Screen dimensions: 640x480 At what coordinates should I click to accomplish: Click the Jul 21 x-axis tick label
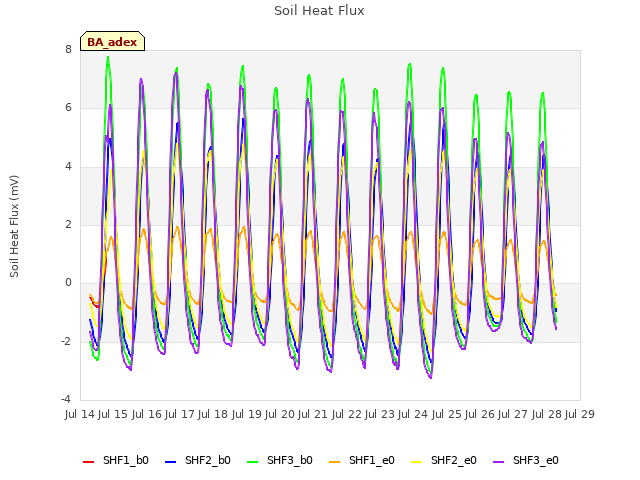point(313,414)
